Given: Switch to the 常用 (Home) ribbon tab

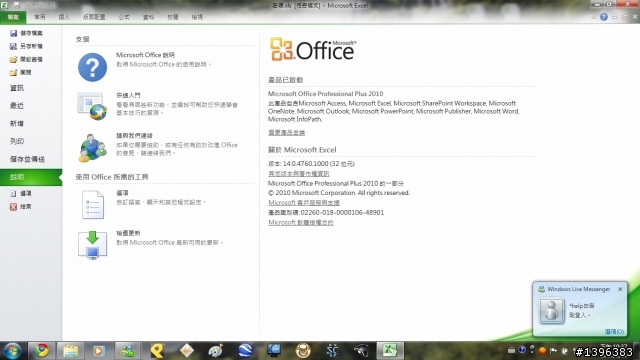Looking at the screenshot, I should (x=40, y=17).
